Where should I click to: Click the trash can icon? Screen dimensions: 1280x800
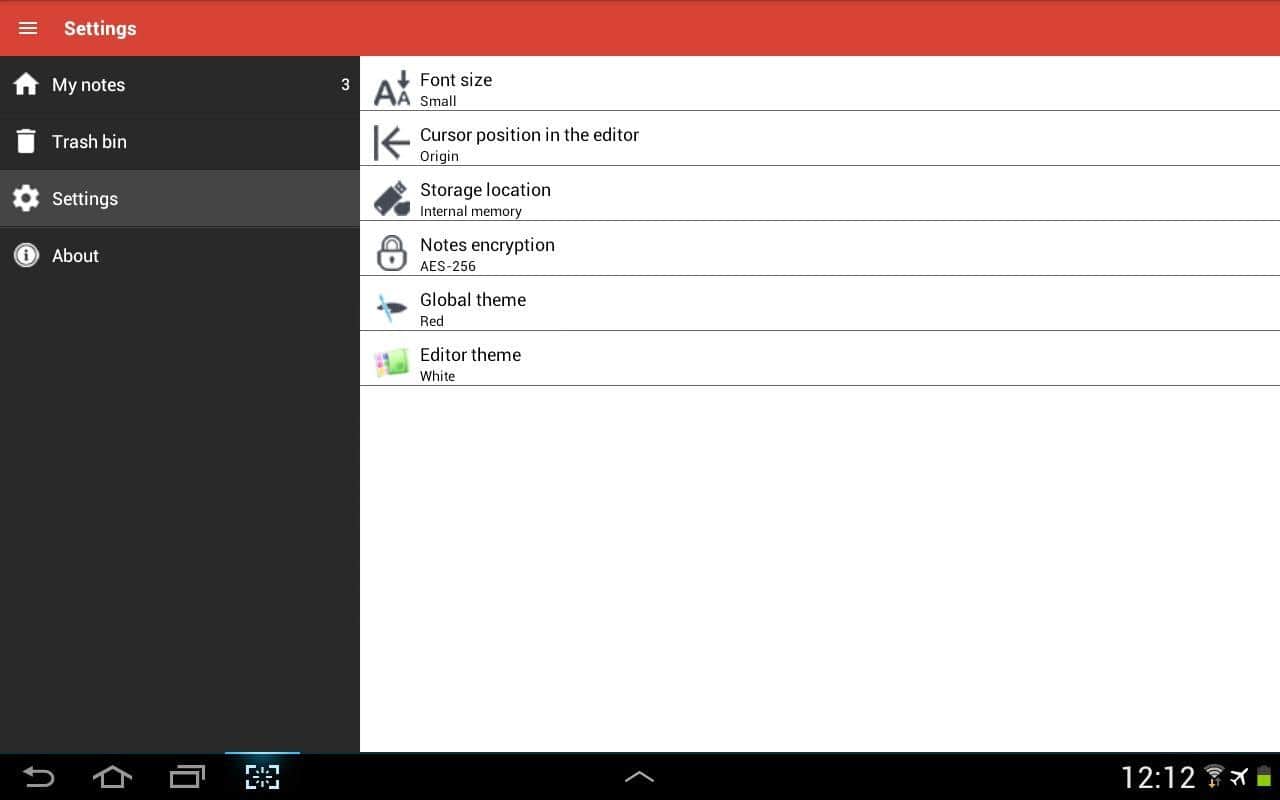[x=26, y=142]
